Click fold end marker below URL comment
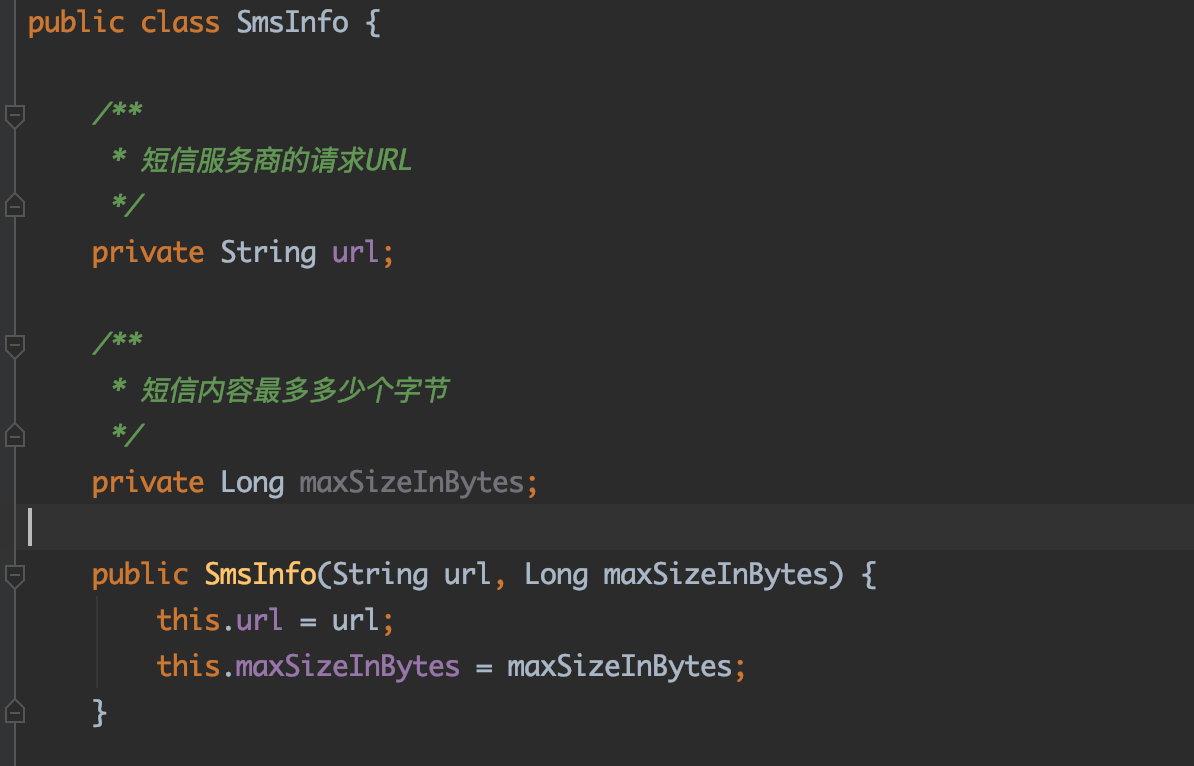Screen dimensions: 1194x766 pyautogui.click(x=14, y=206)
